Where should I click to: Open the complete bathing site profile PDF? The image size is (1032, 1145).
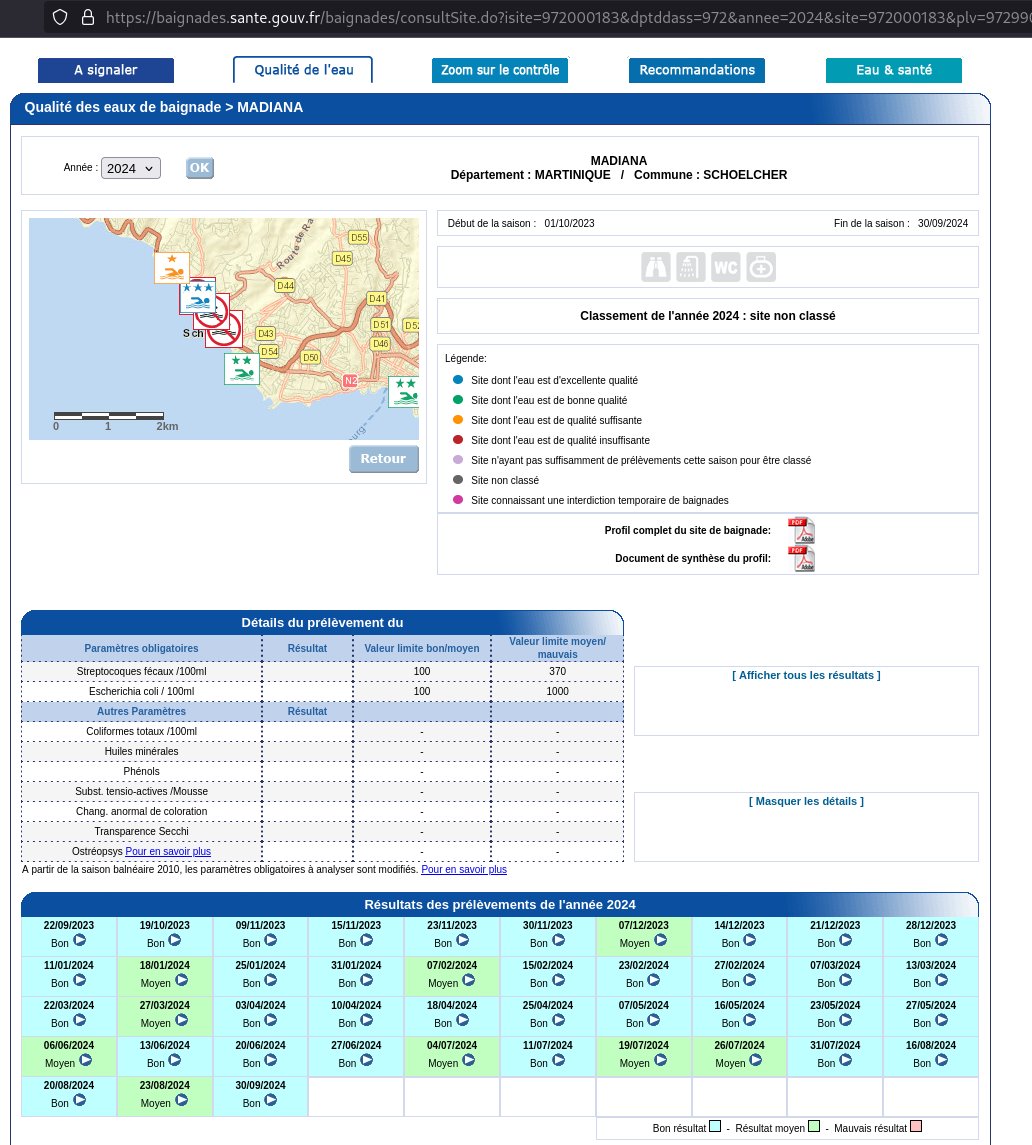[801, 530]
